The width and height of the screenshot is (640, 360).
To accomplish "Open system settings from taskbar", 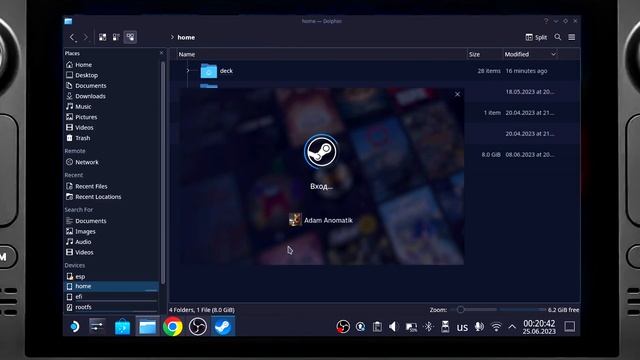I will click(x=97, y=327).
